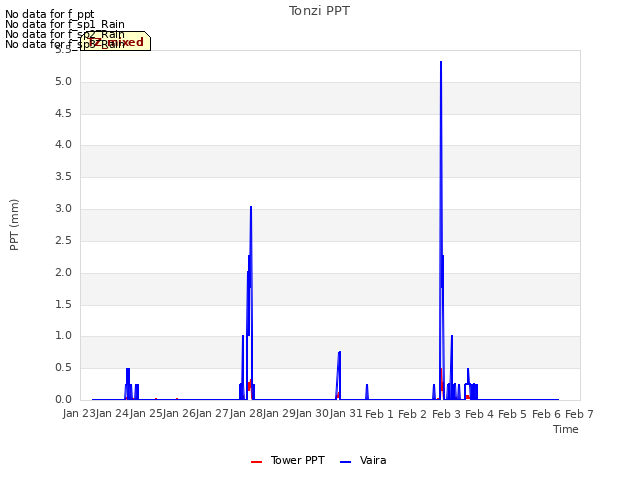Click the 5.0 y-axis tick label
This screenshot has height=480, width=640.
click(x=63, y=82)
